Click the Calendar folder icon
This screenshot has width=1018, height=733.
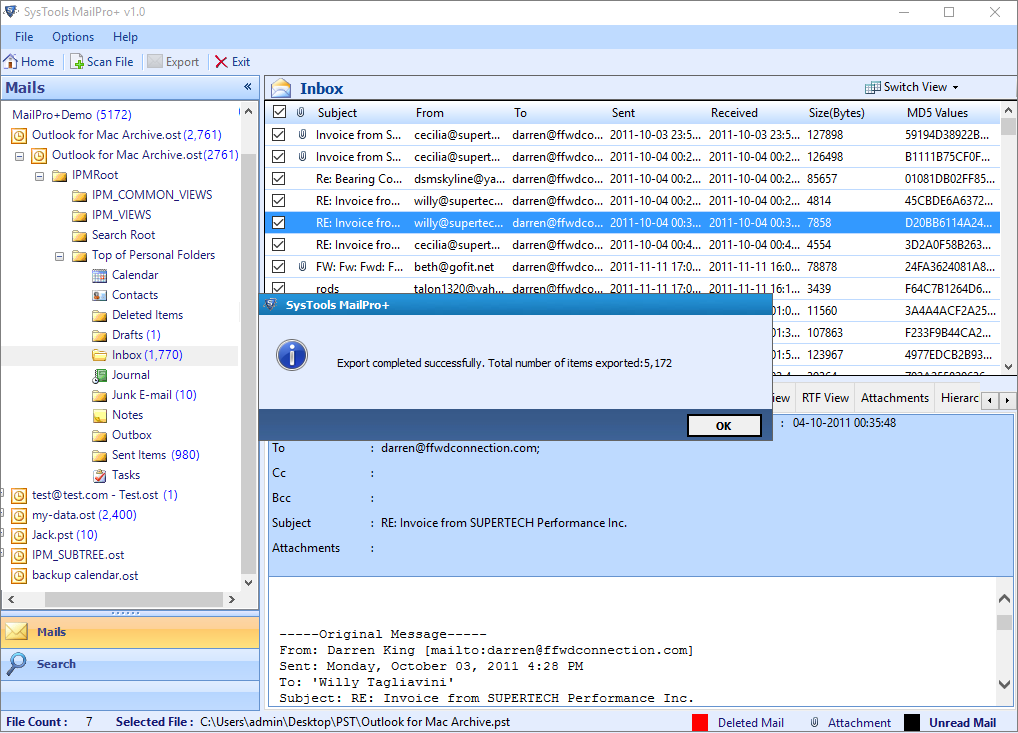[99, 275]
